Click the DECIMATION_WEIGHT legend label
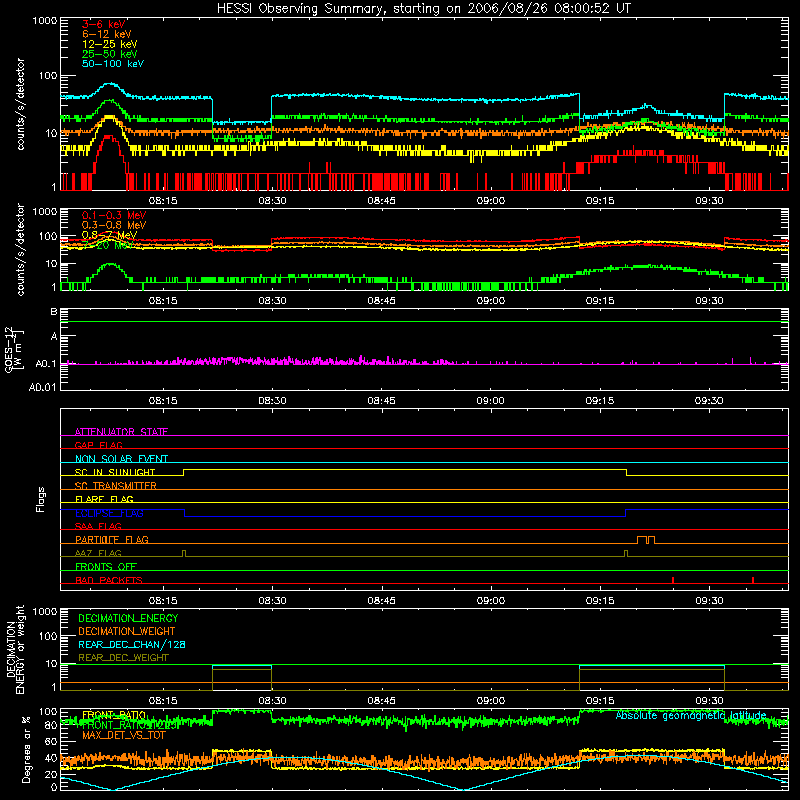The width and height of the screenshot is (800, 800). 127,631
